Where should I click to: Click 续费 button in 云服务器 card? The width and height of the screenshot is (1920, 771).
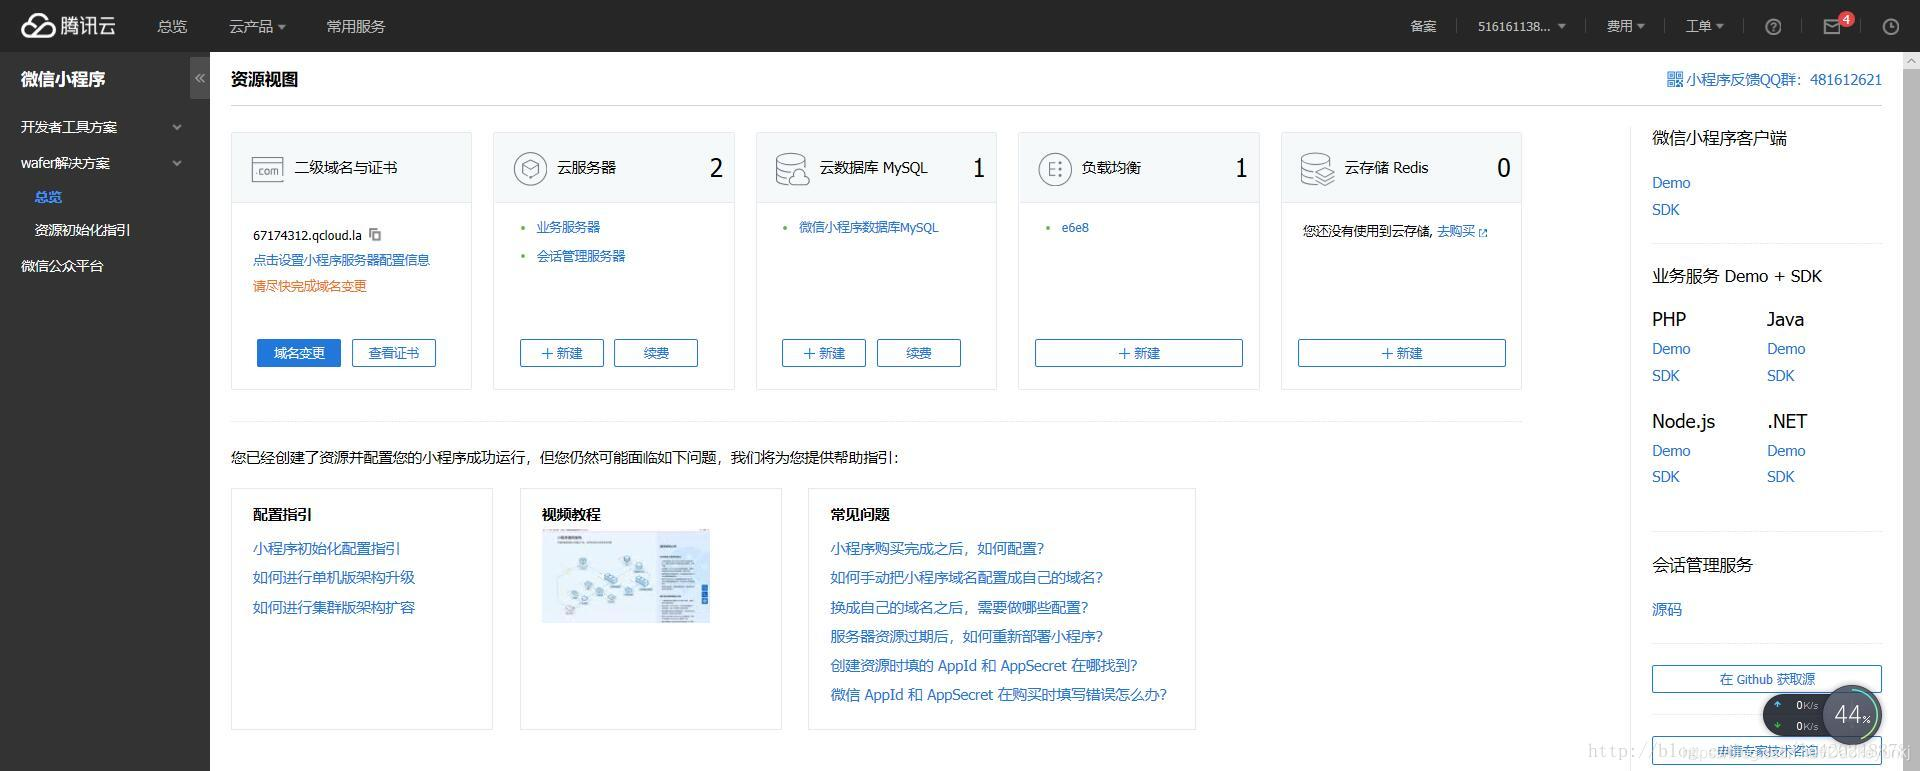(656, 353)
